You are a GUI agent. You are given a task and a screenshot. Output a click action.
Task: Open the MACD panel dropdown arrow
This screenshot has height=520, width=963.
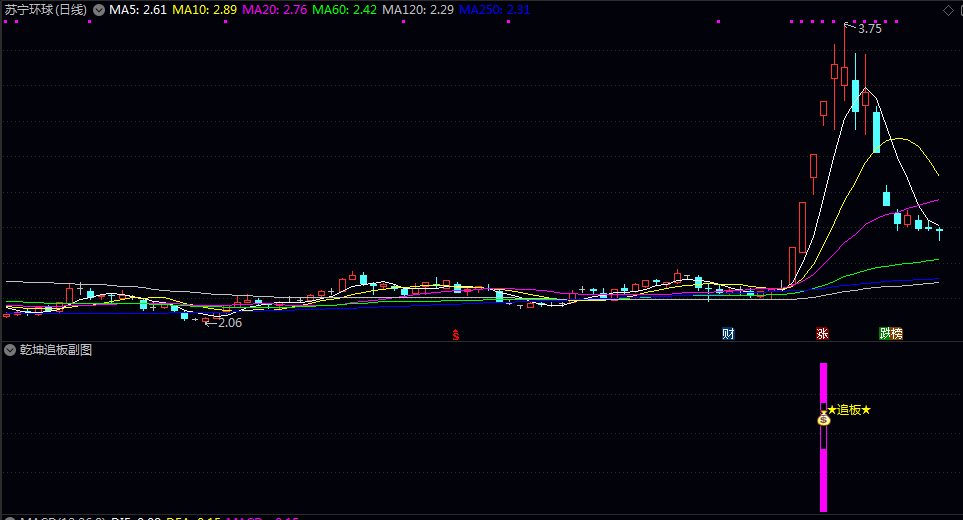tap(10, 519)
